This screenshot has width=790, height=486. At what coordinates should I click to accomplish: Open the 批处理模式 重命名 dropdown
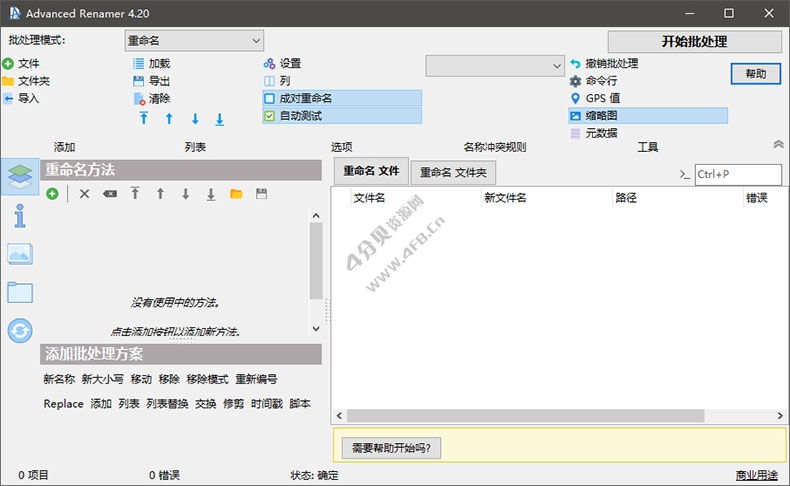click(194, 41)
